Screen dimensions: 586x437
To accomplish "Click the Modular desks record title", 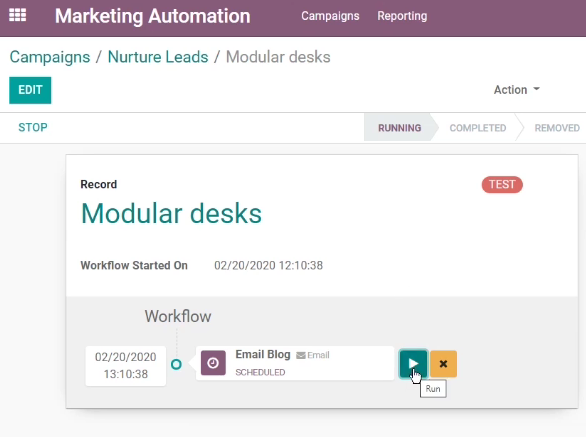I will pyautogui.click(x=171, y=213).
